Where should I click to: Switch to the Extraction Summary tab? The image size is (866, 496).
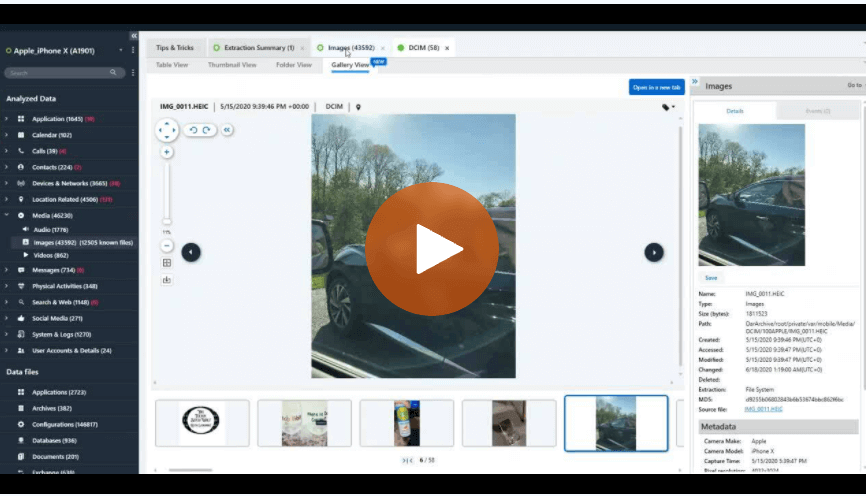point(256,47)
